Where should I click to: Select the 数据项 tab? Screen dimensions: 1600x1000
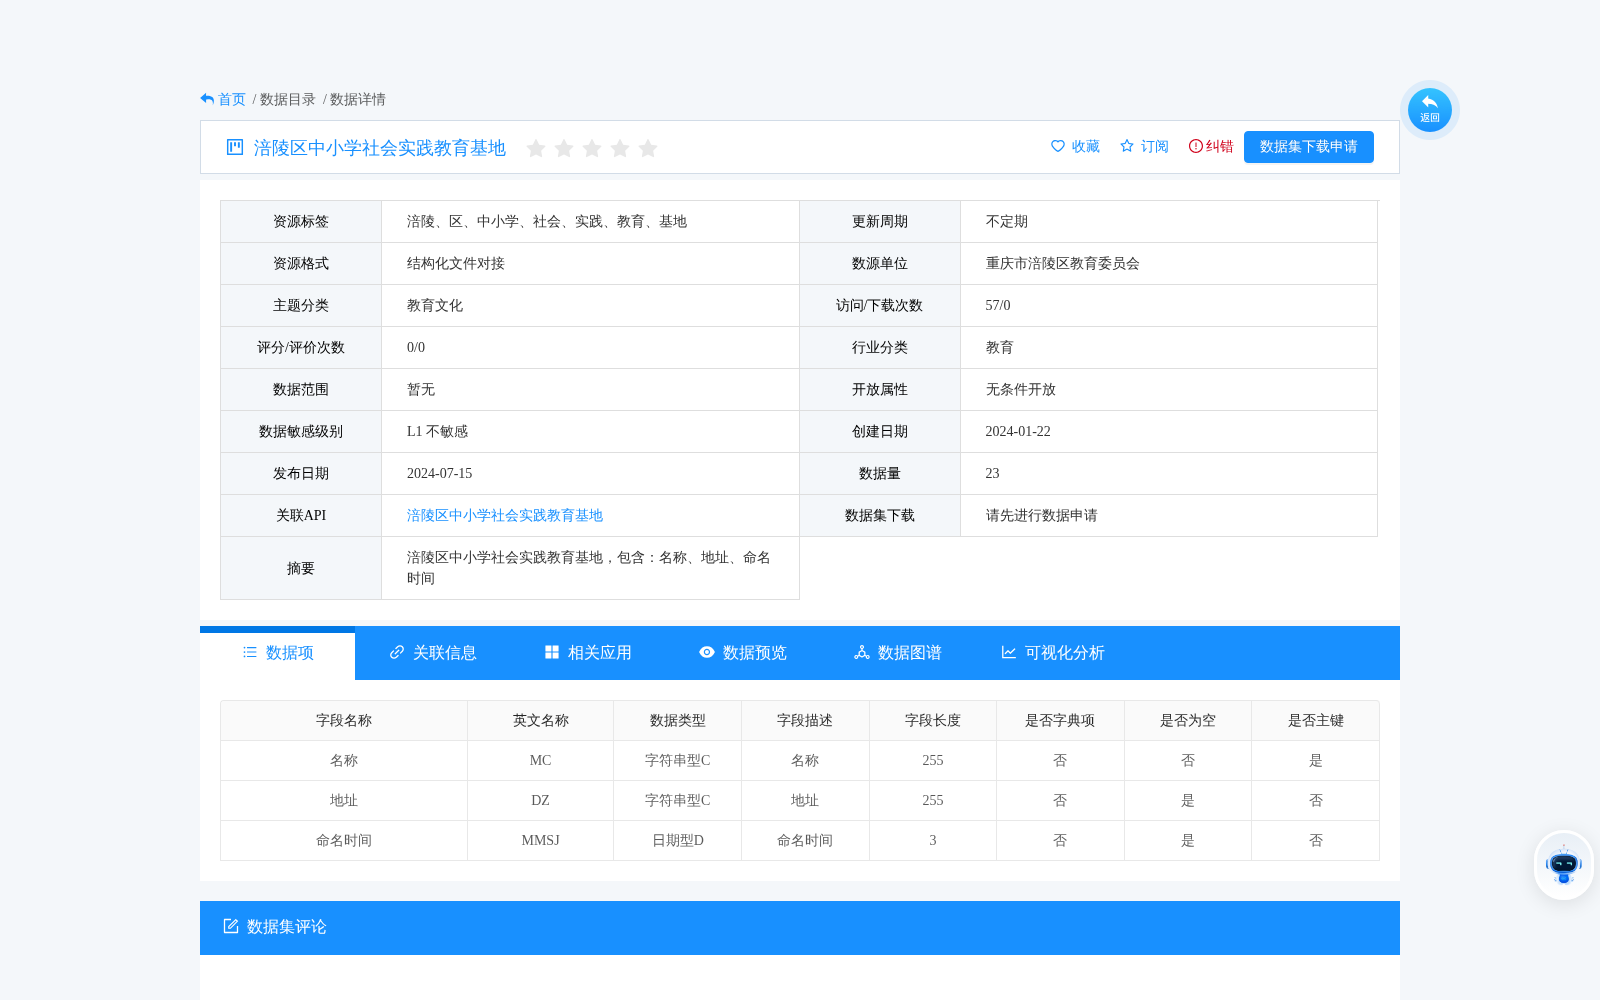click(278, 653)
